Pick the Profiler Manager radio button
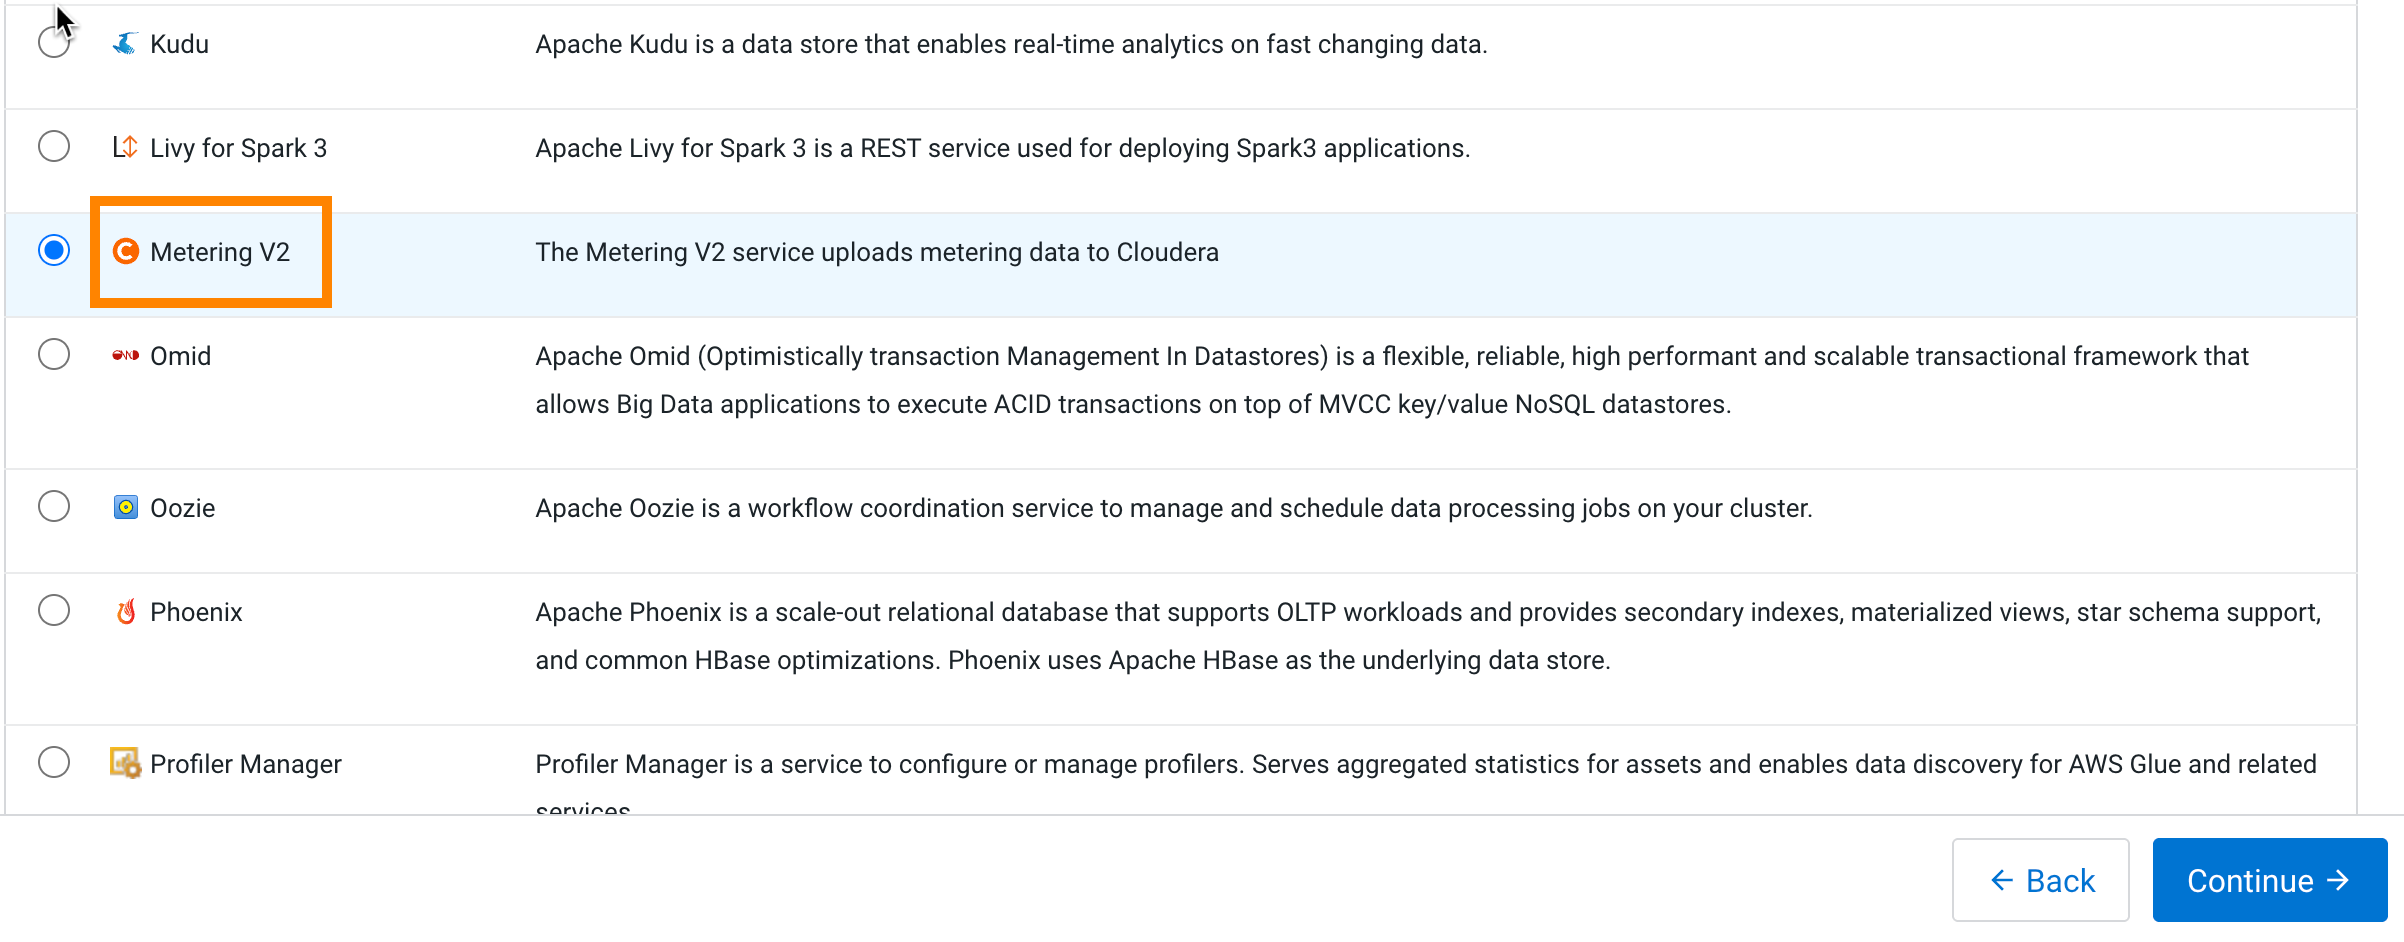The image size is (2404, 942). point(54,762)
